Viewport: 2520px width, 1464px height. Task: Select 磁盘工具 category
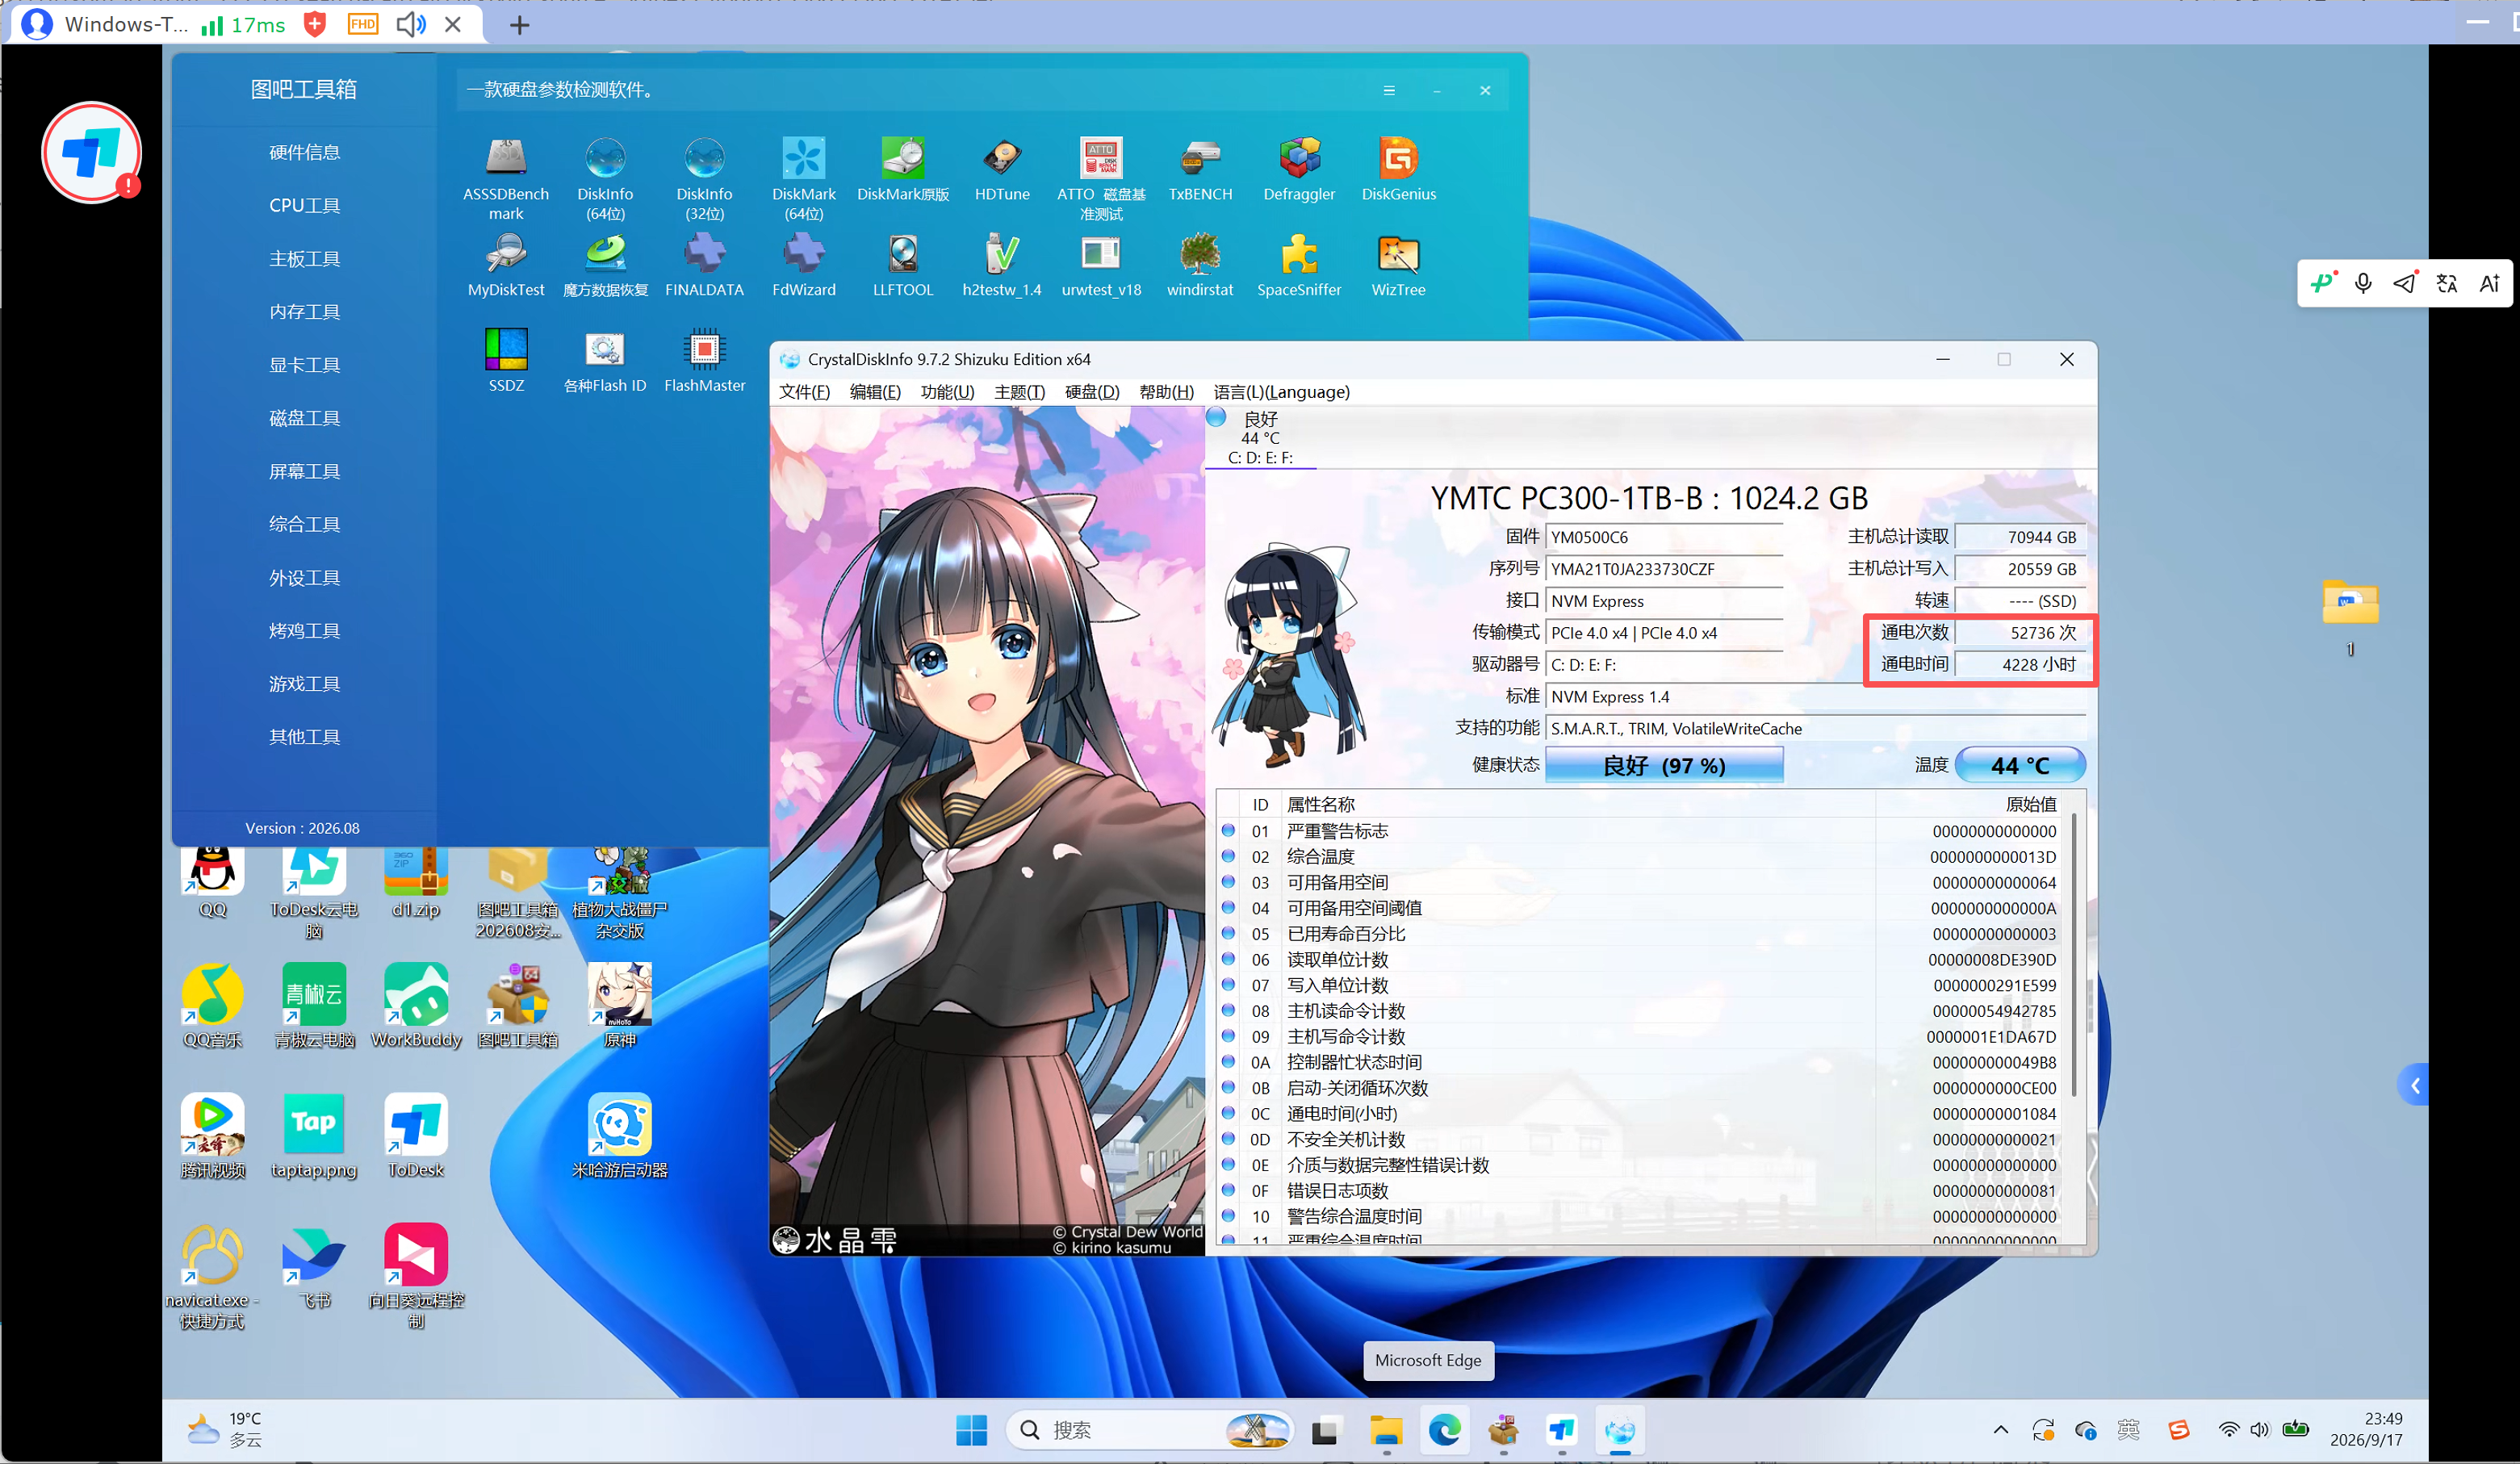point(304,418)
